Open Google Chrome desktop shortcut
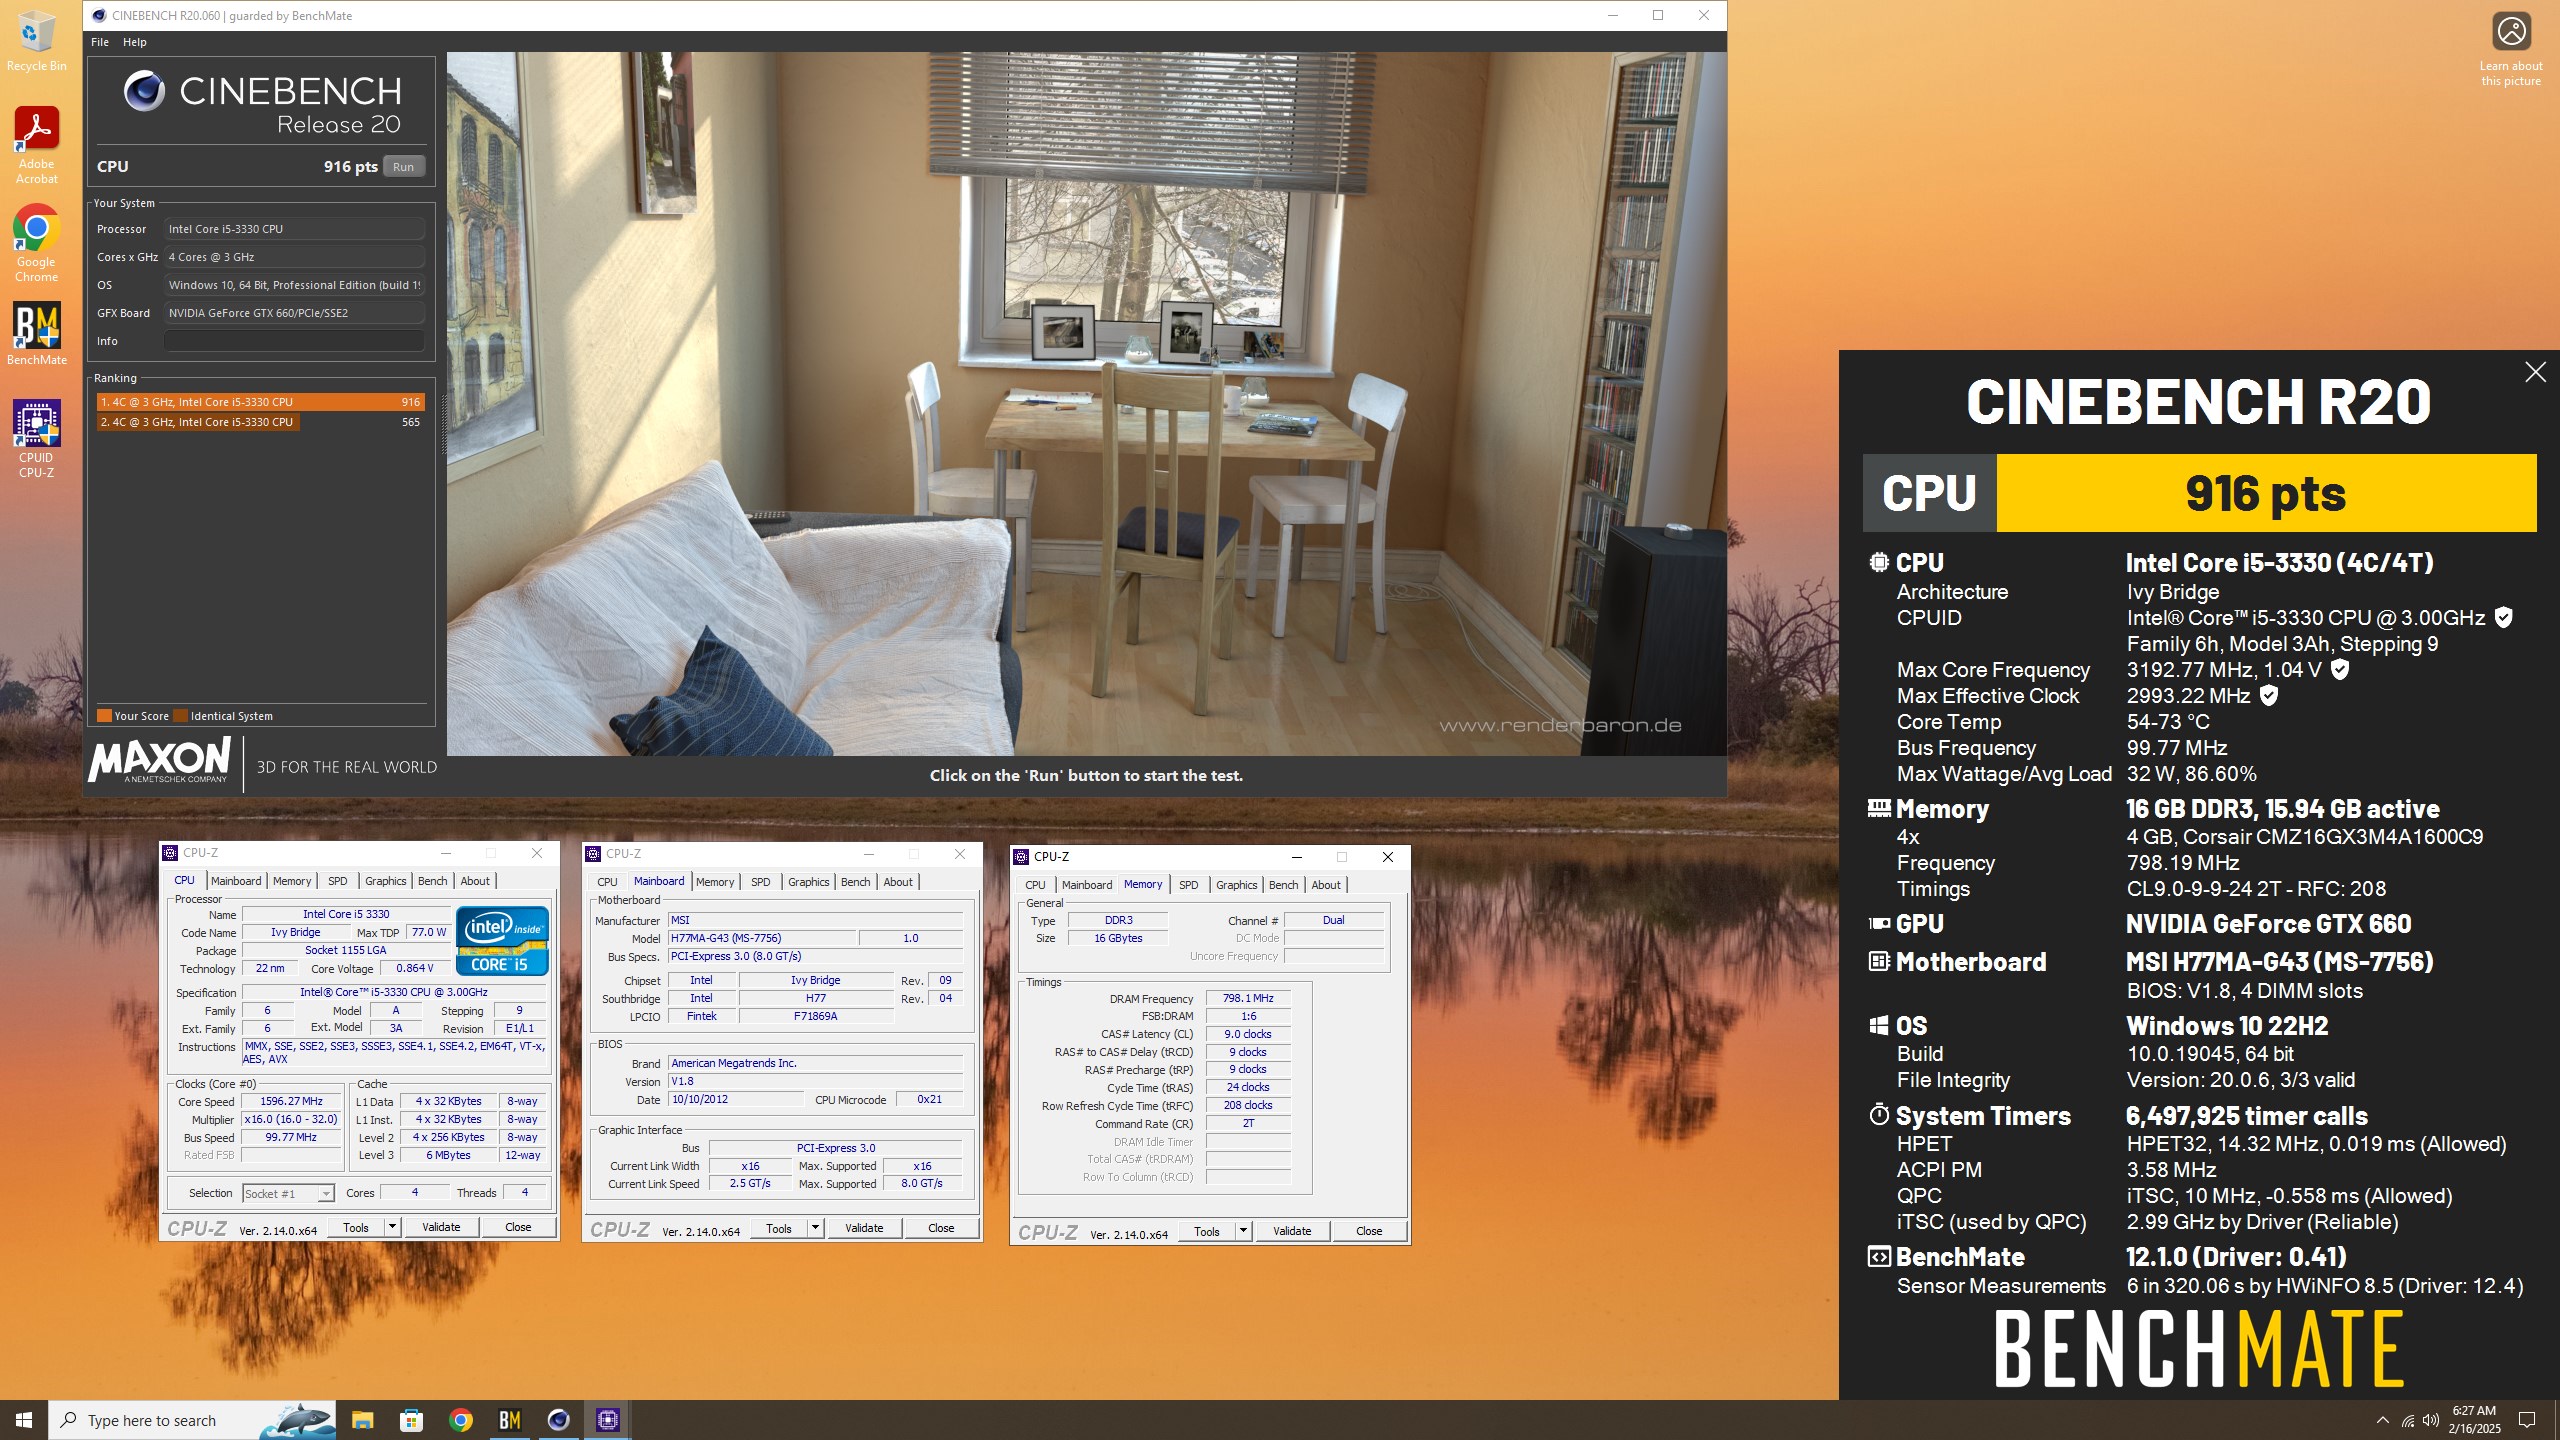This screenshot has width=2560, height=1440. pos(36,243)
